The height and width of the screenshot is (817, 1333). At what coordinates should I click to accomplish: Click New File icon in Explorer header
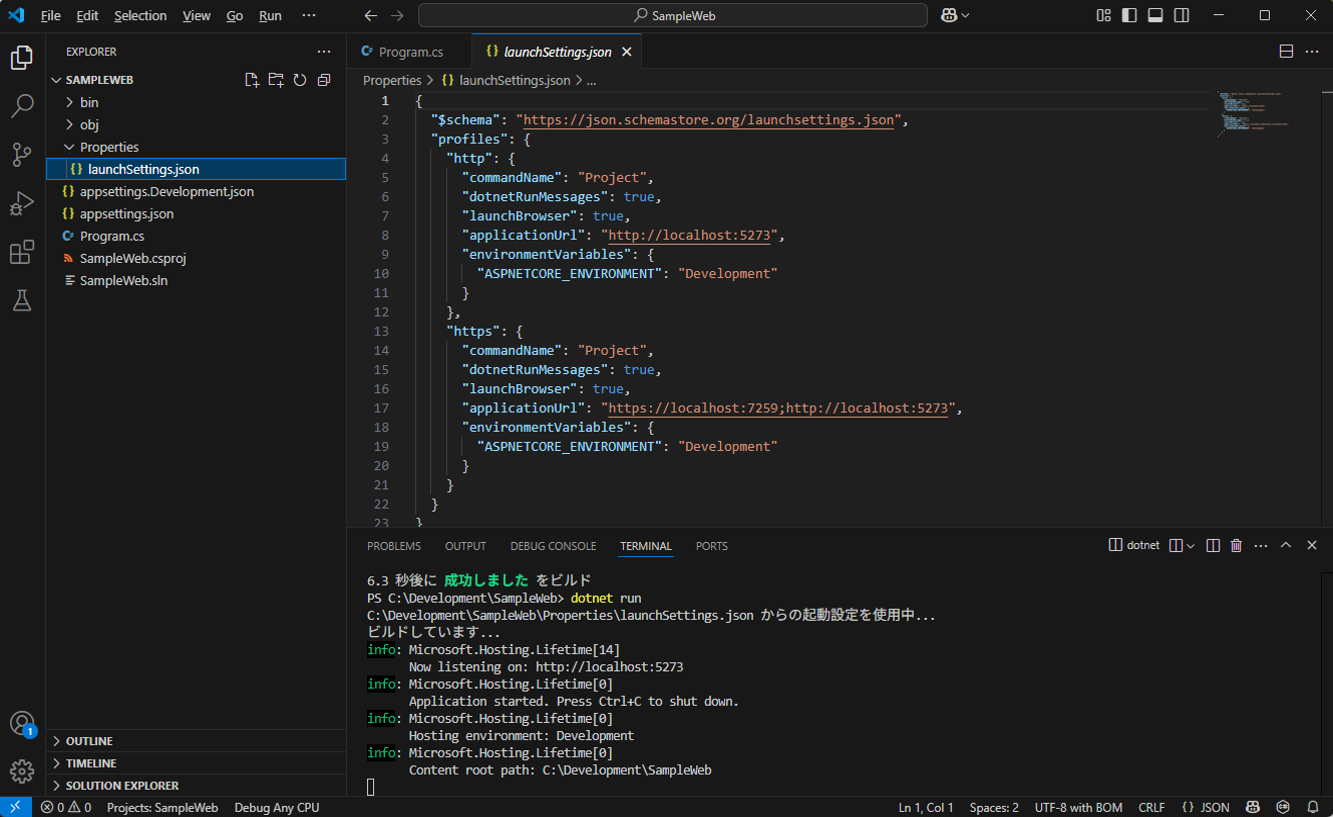point(252,80)
